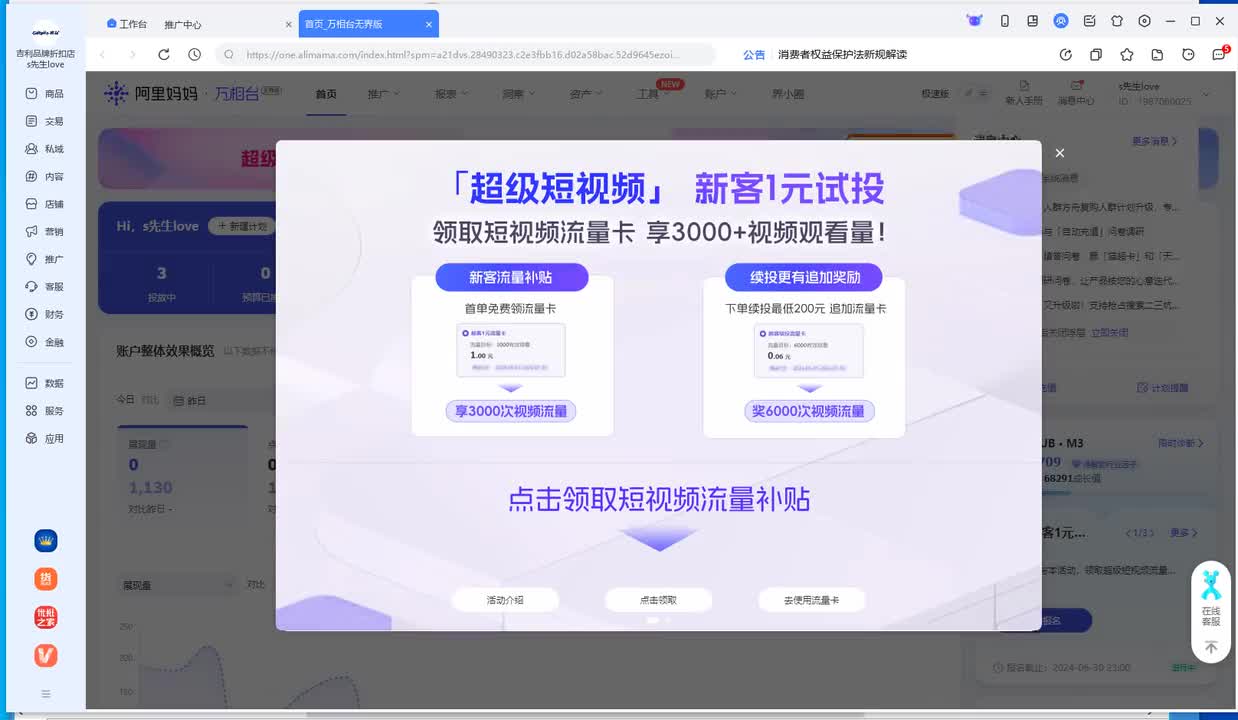1238x720 pixels.
Task: Open browsing history clock icon
Action: click(194, 55)
